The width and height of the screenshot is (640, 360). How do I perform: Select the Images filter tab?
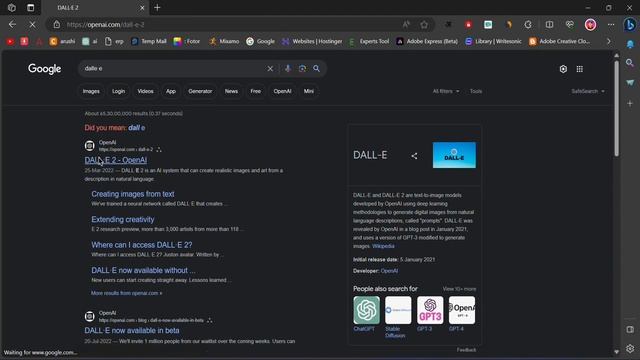pyautogui.click(x=91, y=91)
